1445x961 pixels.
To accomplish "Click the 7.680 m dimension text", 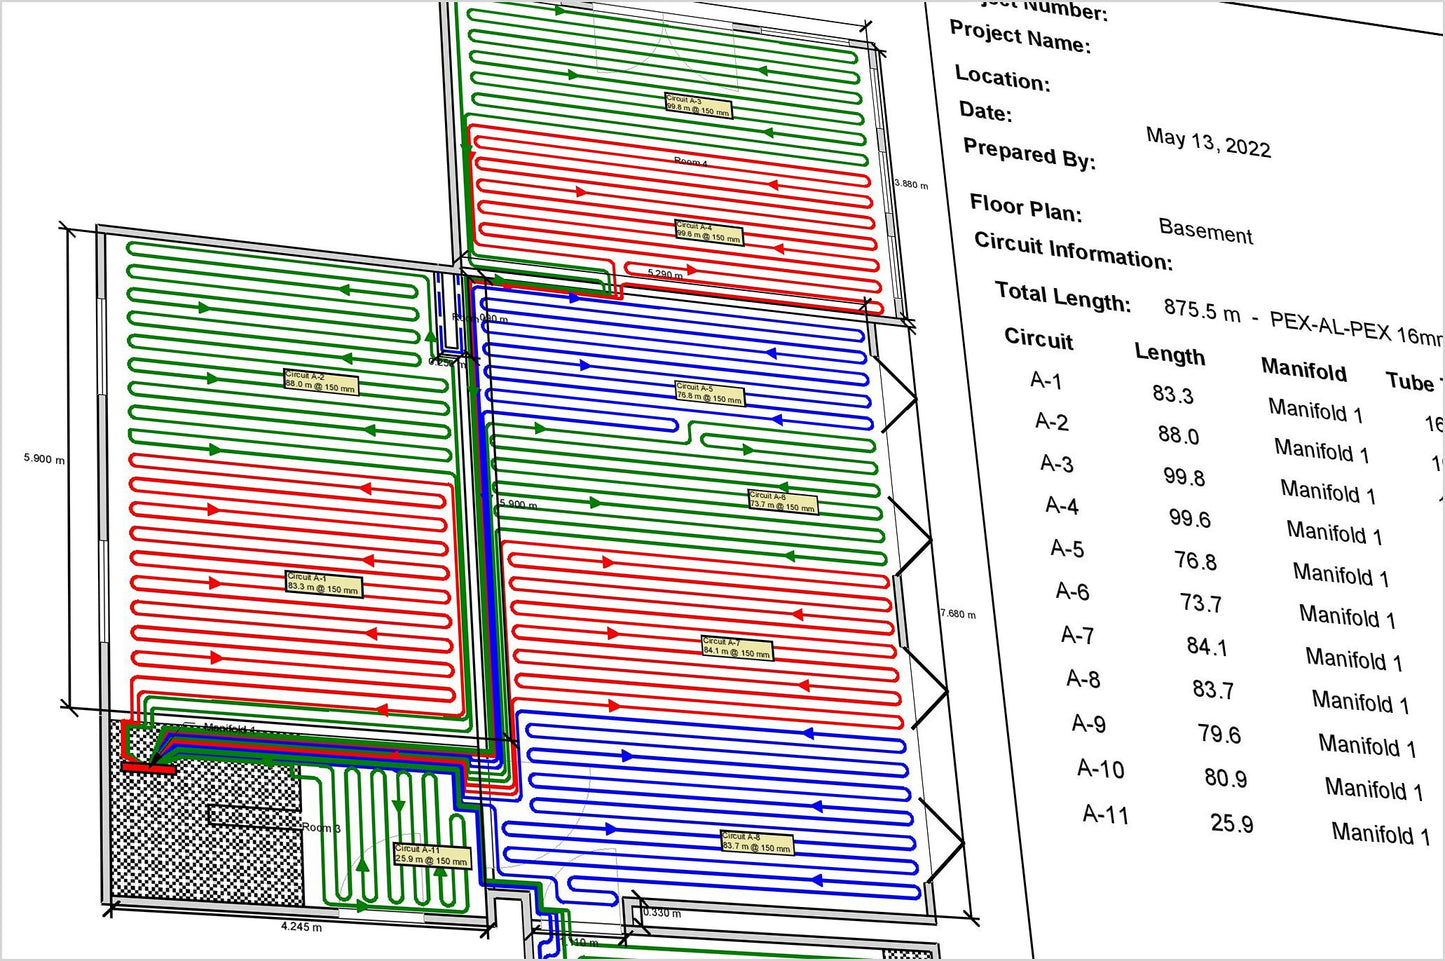I will coord(957,613).
